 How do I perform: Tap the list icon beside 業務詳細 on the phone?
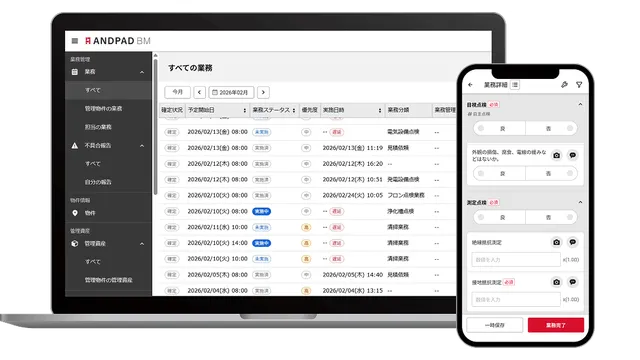point(515,85)
